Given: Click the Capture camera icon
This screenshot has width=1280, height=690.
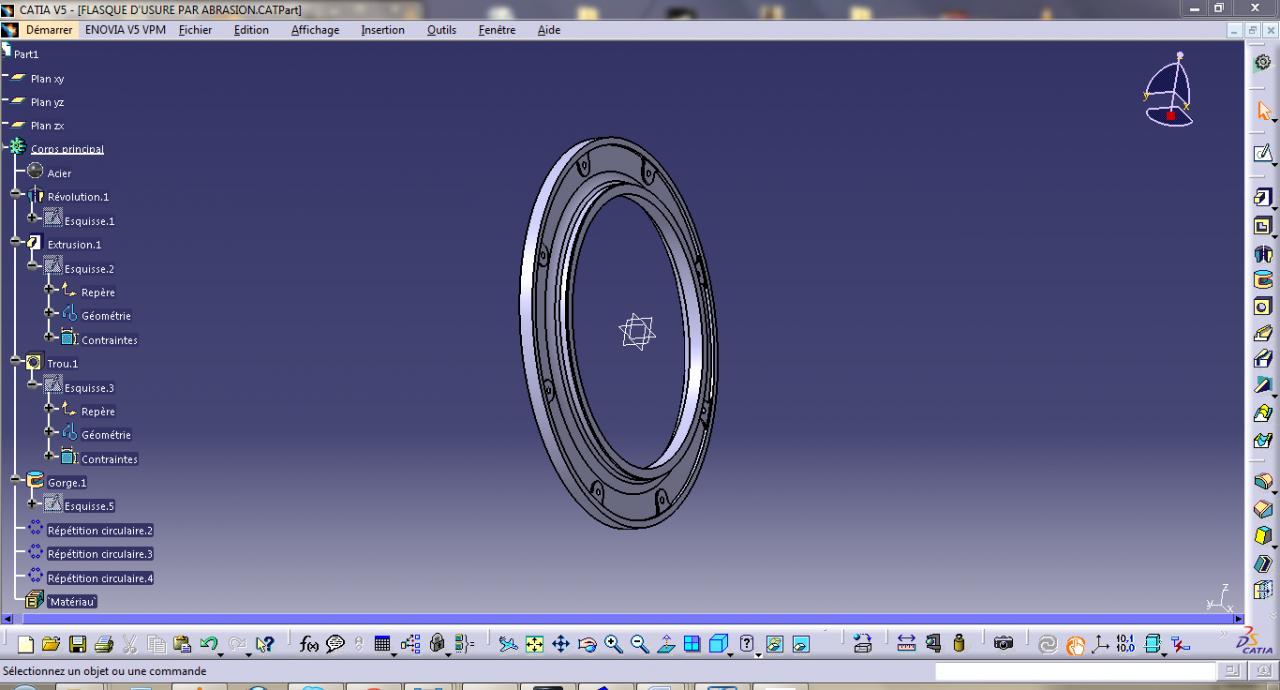Looking at the screenshot, I should (x=1003, y=644).
